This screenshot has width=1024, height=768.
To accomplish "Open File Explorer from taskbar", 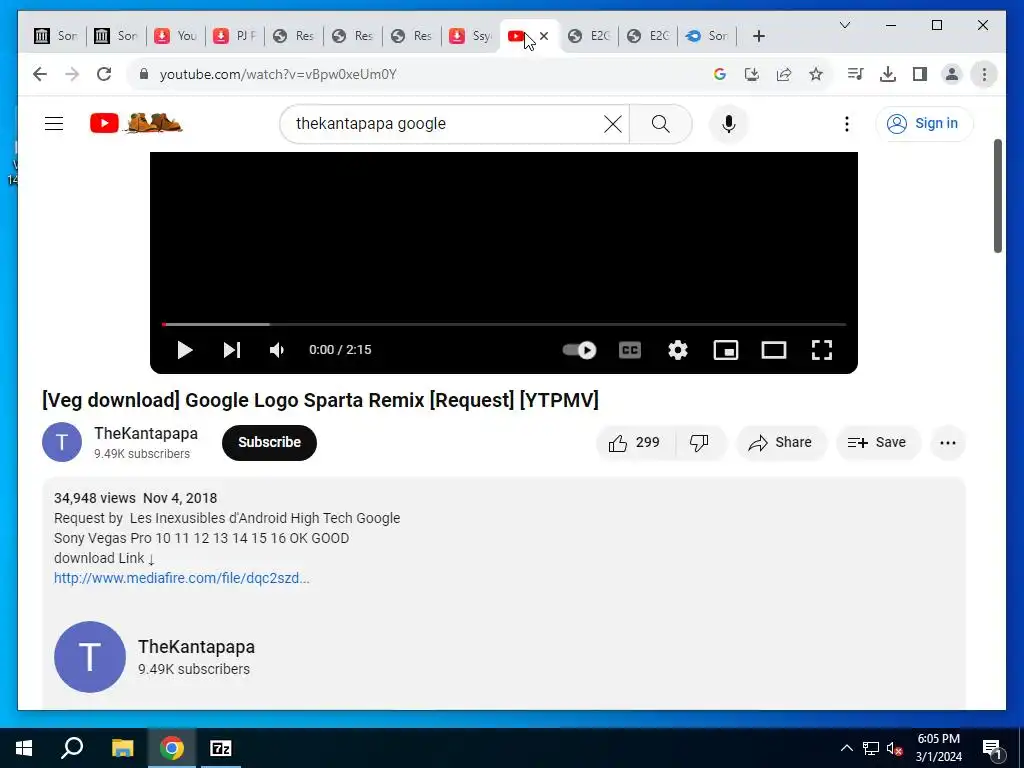I will (x=122, y=748).
